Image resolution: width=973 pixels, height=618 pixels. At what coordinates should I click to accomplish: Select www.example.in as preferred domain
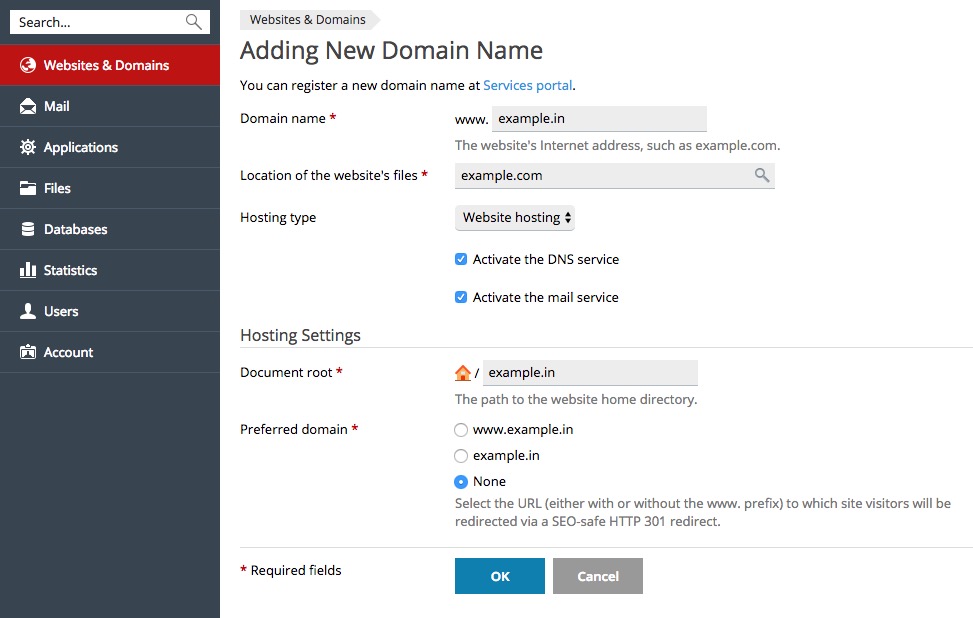(461, 430)
